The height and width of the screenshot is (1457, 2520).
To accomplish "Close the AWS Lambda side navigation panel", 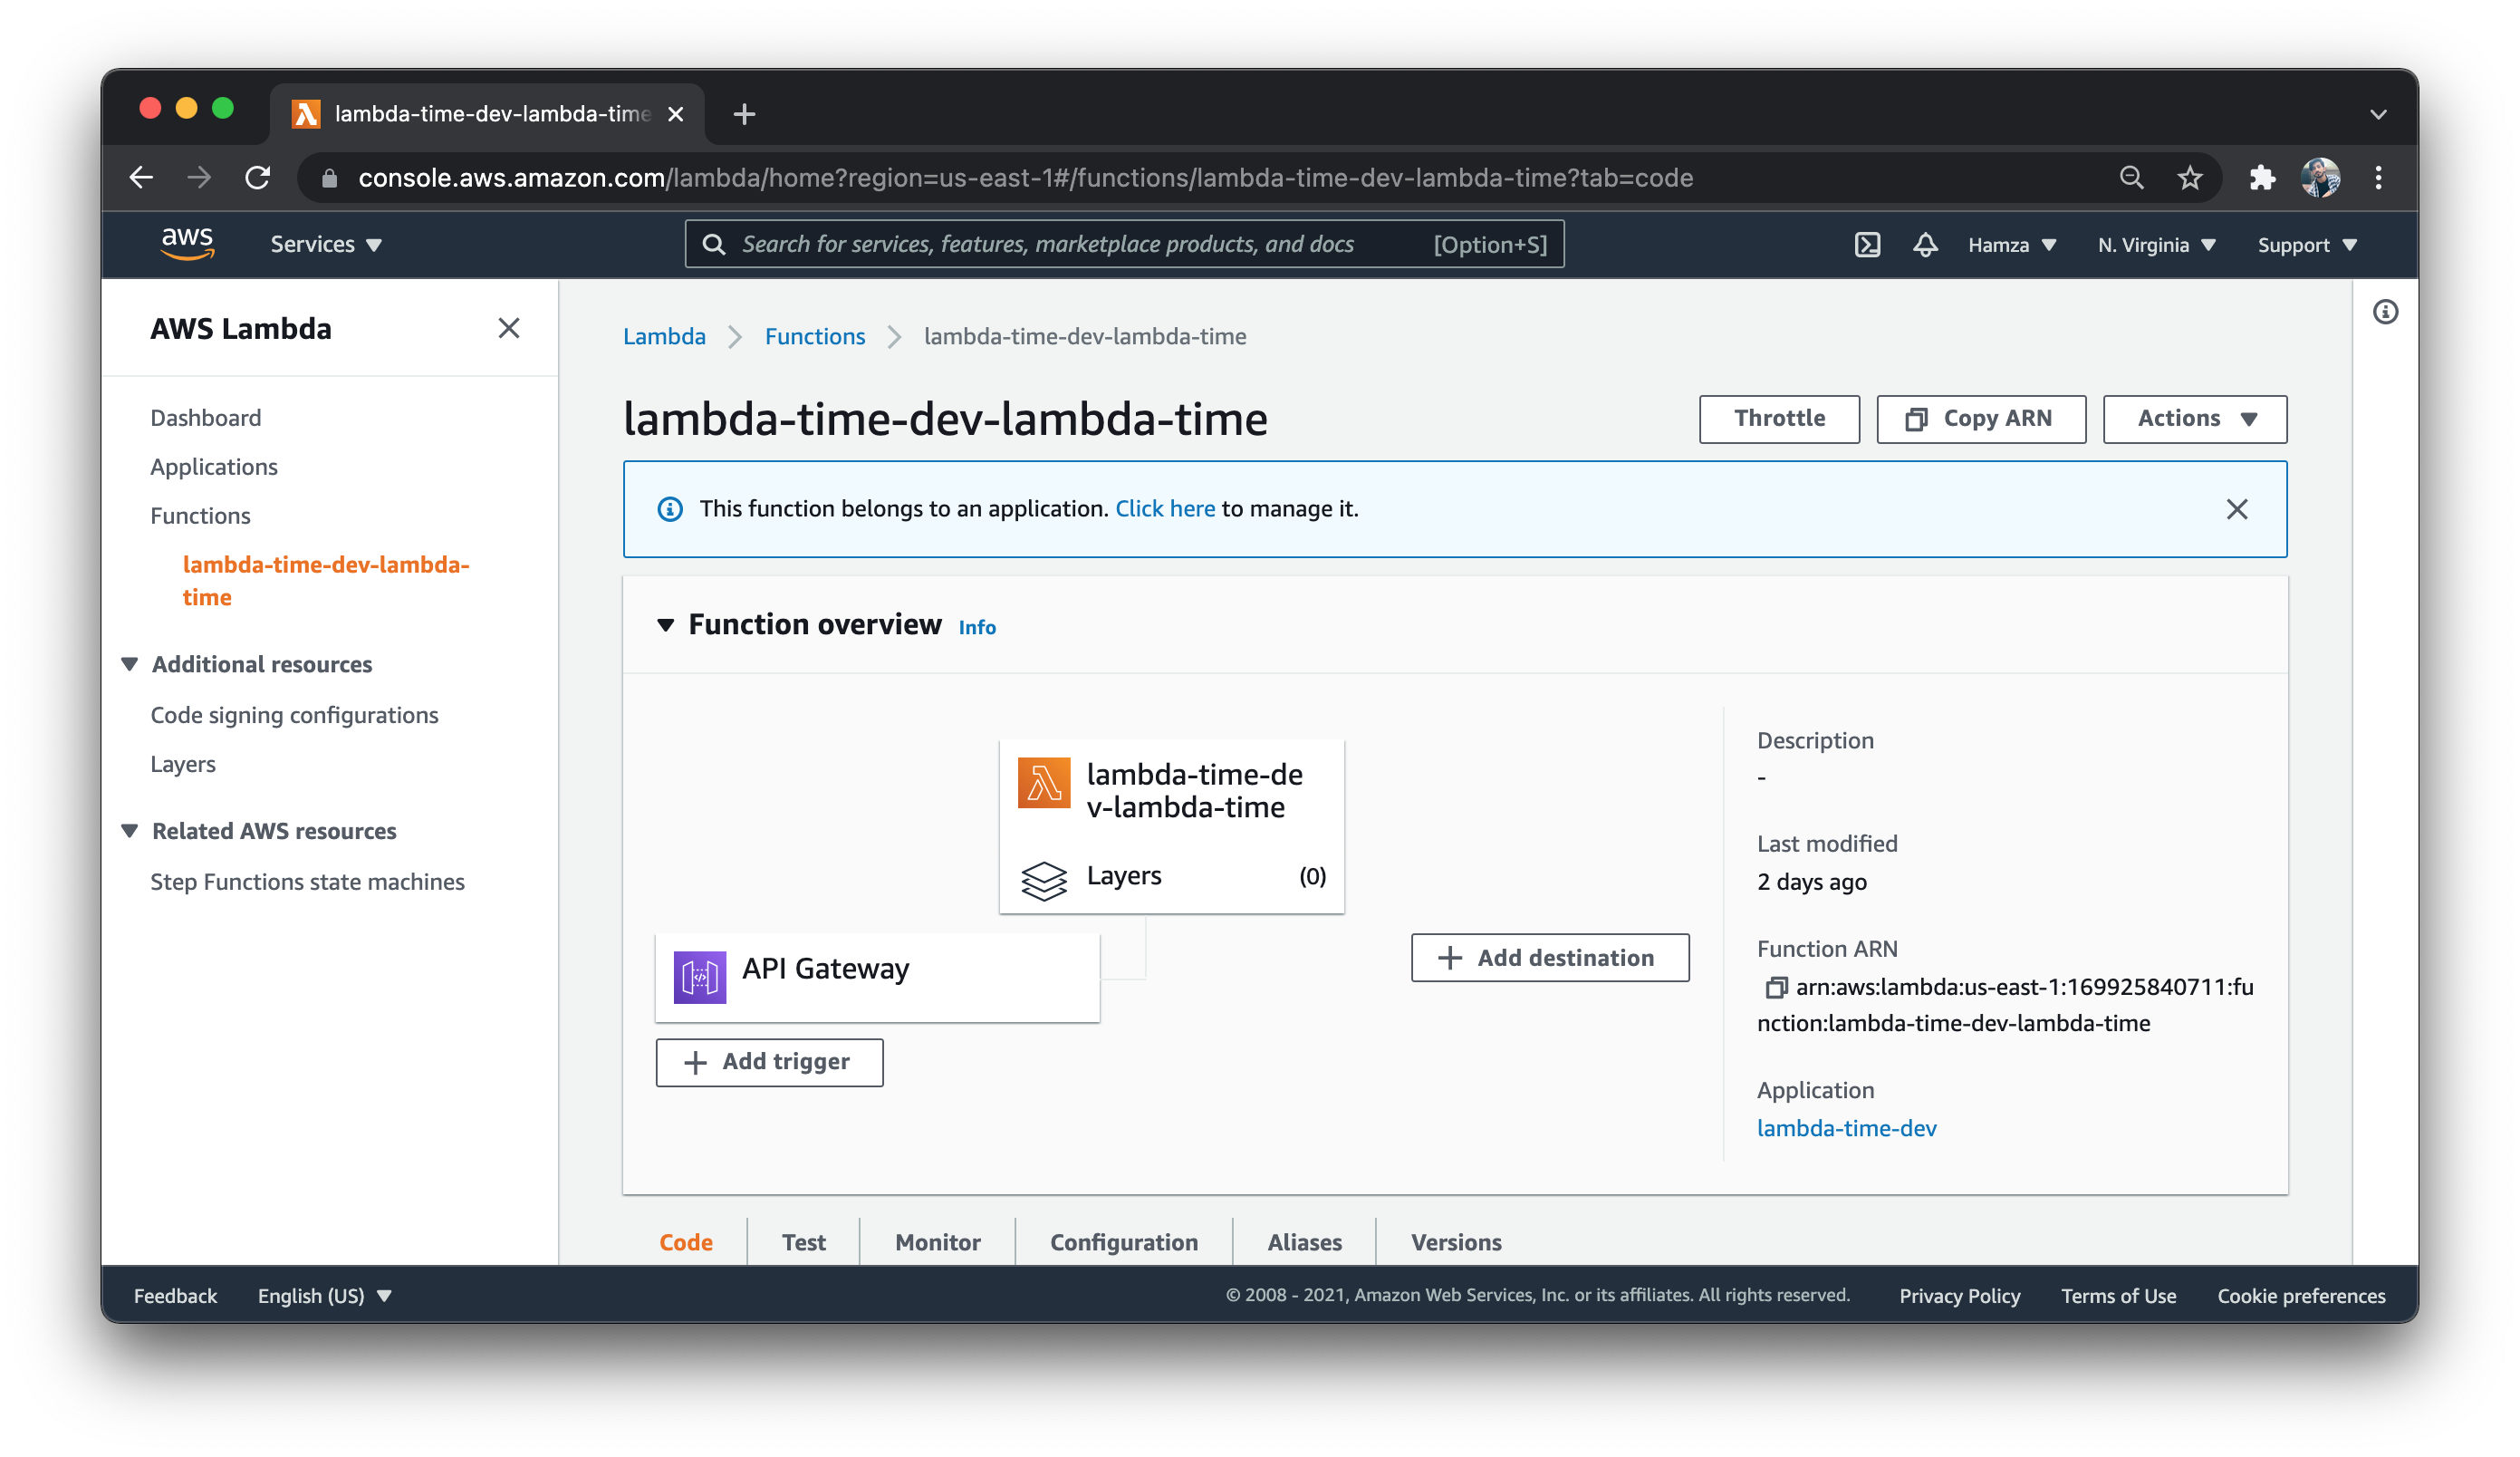I will coord(509,328).
